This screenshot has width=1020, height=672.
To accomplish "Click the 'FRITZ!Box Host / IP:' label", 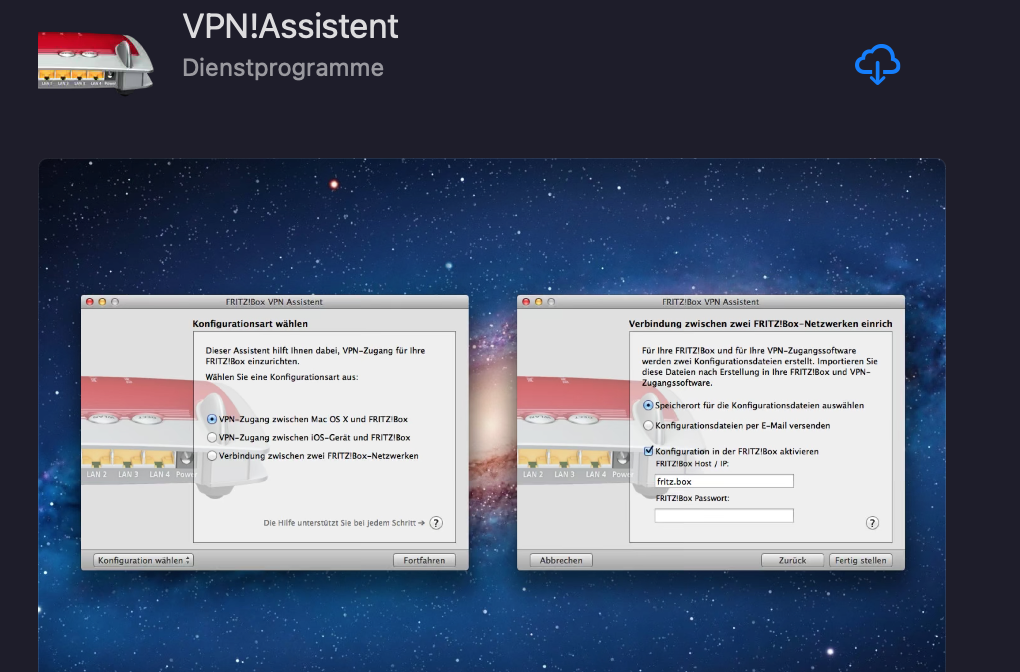I will pos(692,464).
